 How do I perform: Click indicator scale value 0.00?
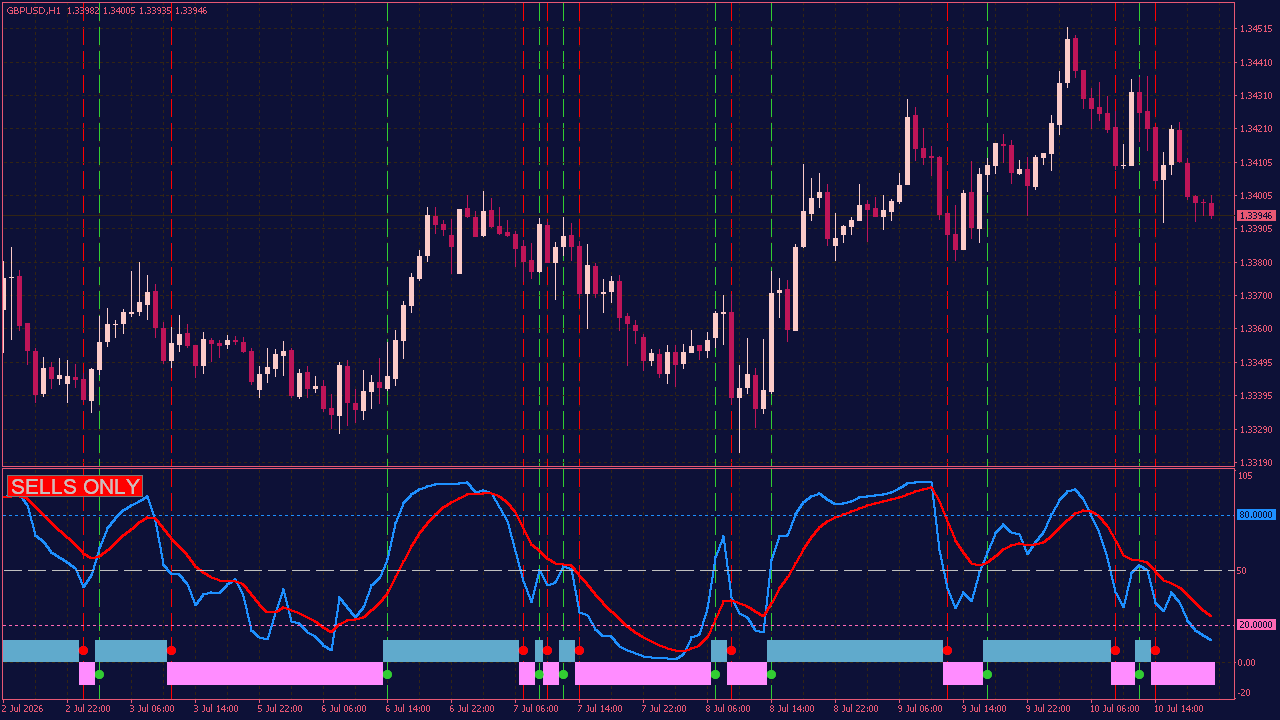click(x=1247, y=663)
